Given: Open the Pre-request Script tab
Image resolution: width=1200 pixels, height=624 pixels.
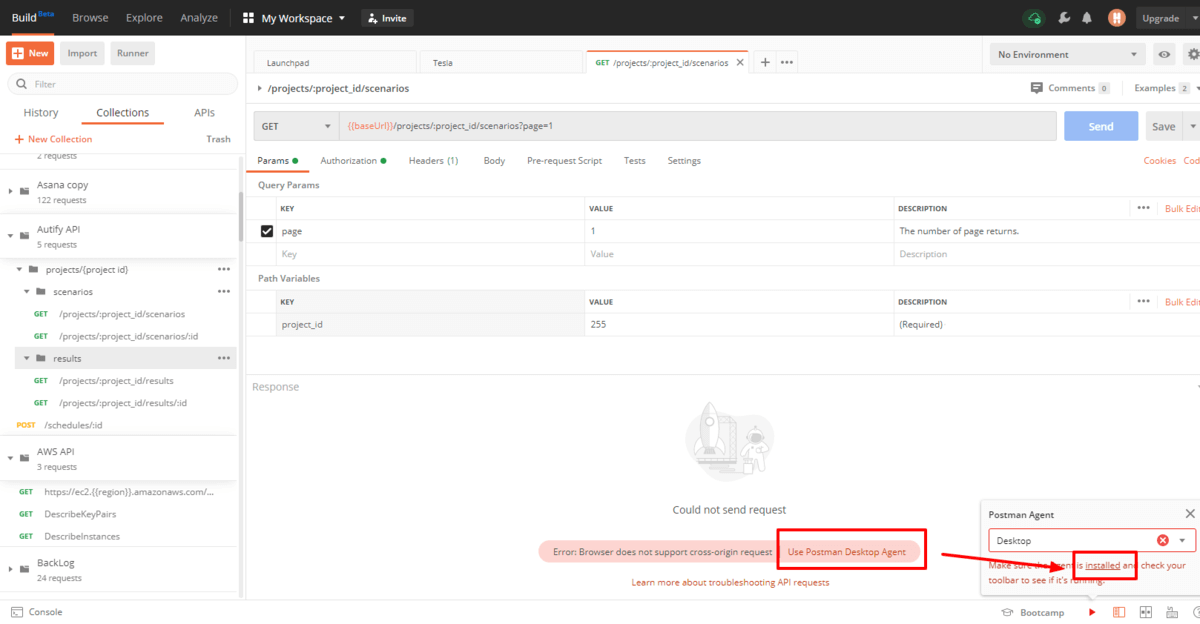Looking at the screenshot, I should click(564, 160).
